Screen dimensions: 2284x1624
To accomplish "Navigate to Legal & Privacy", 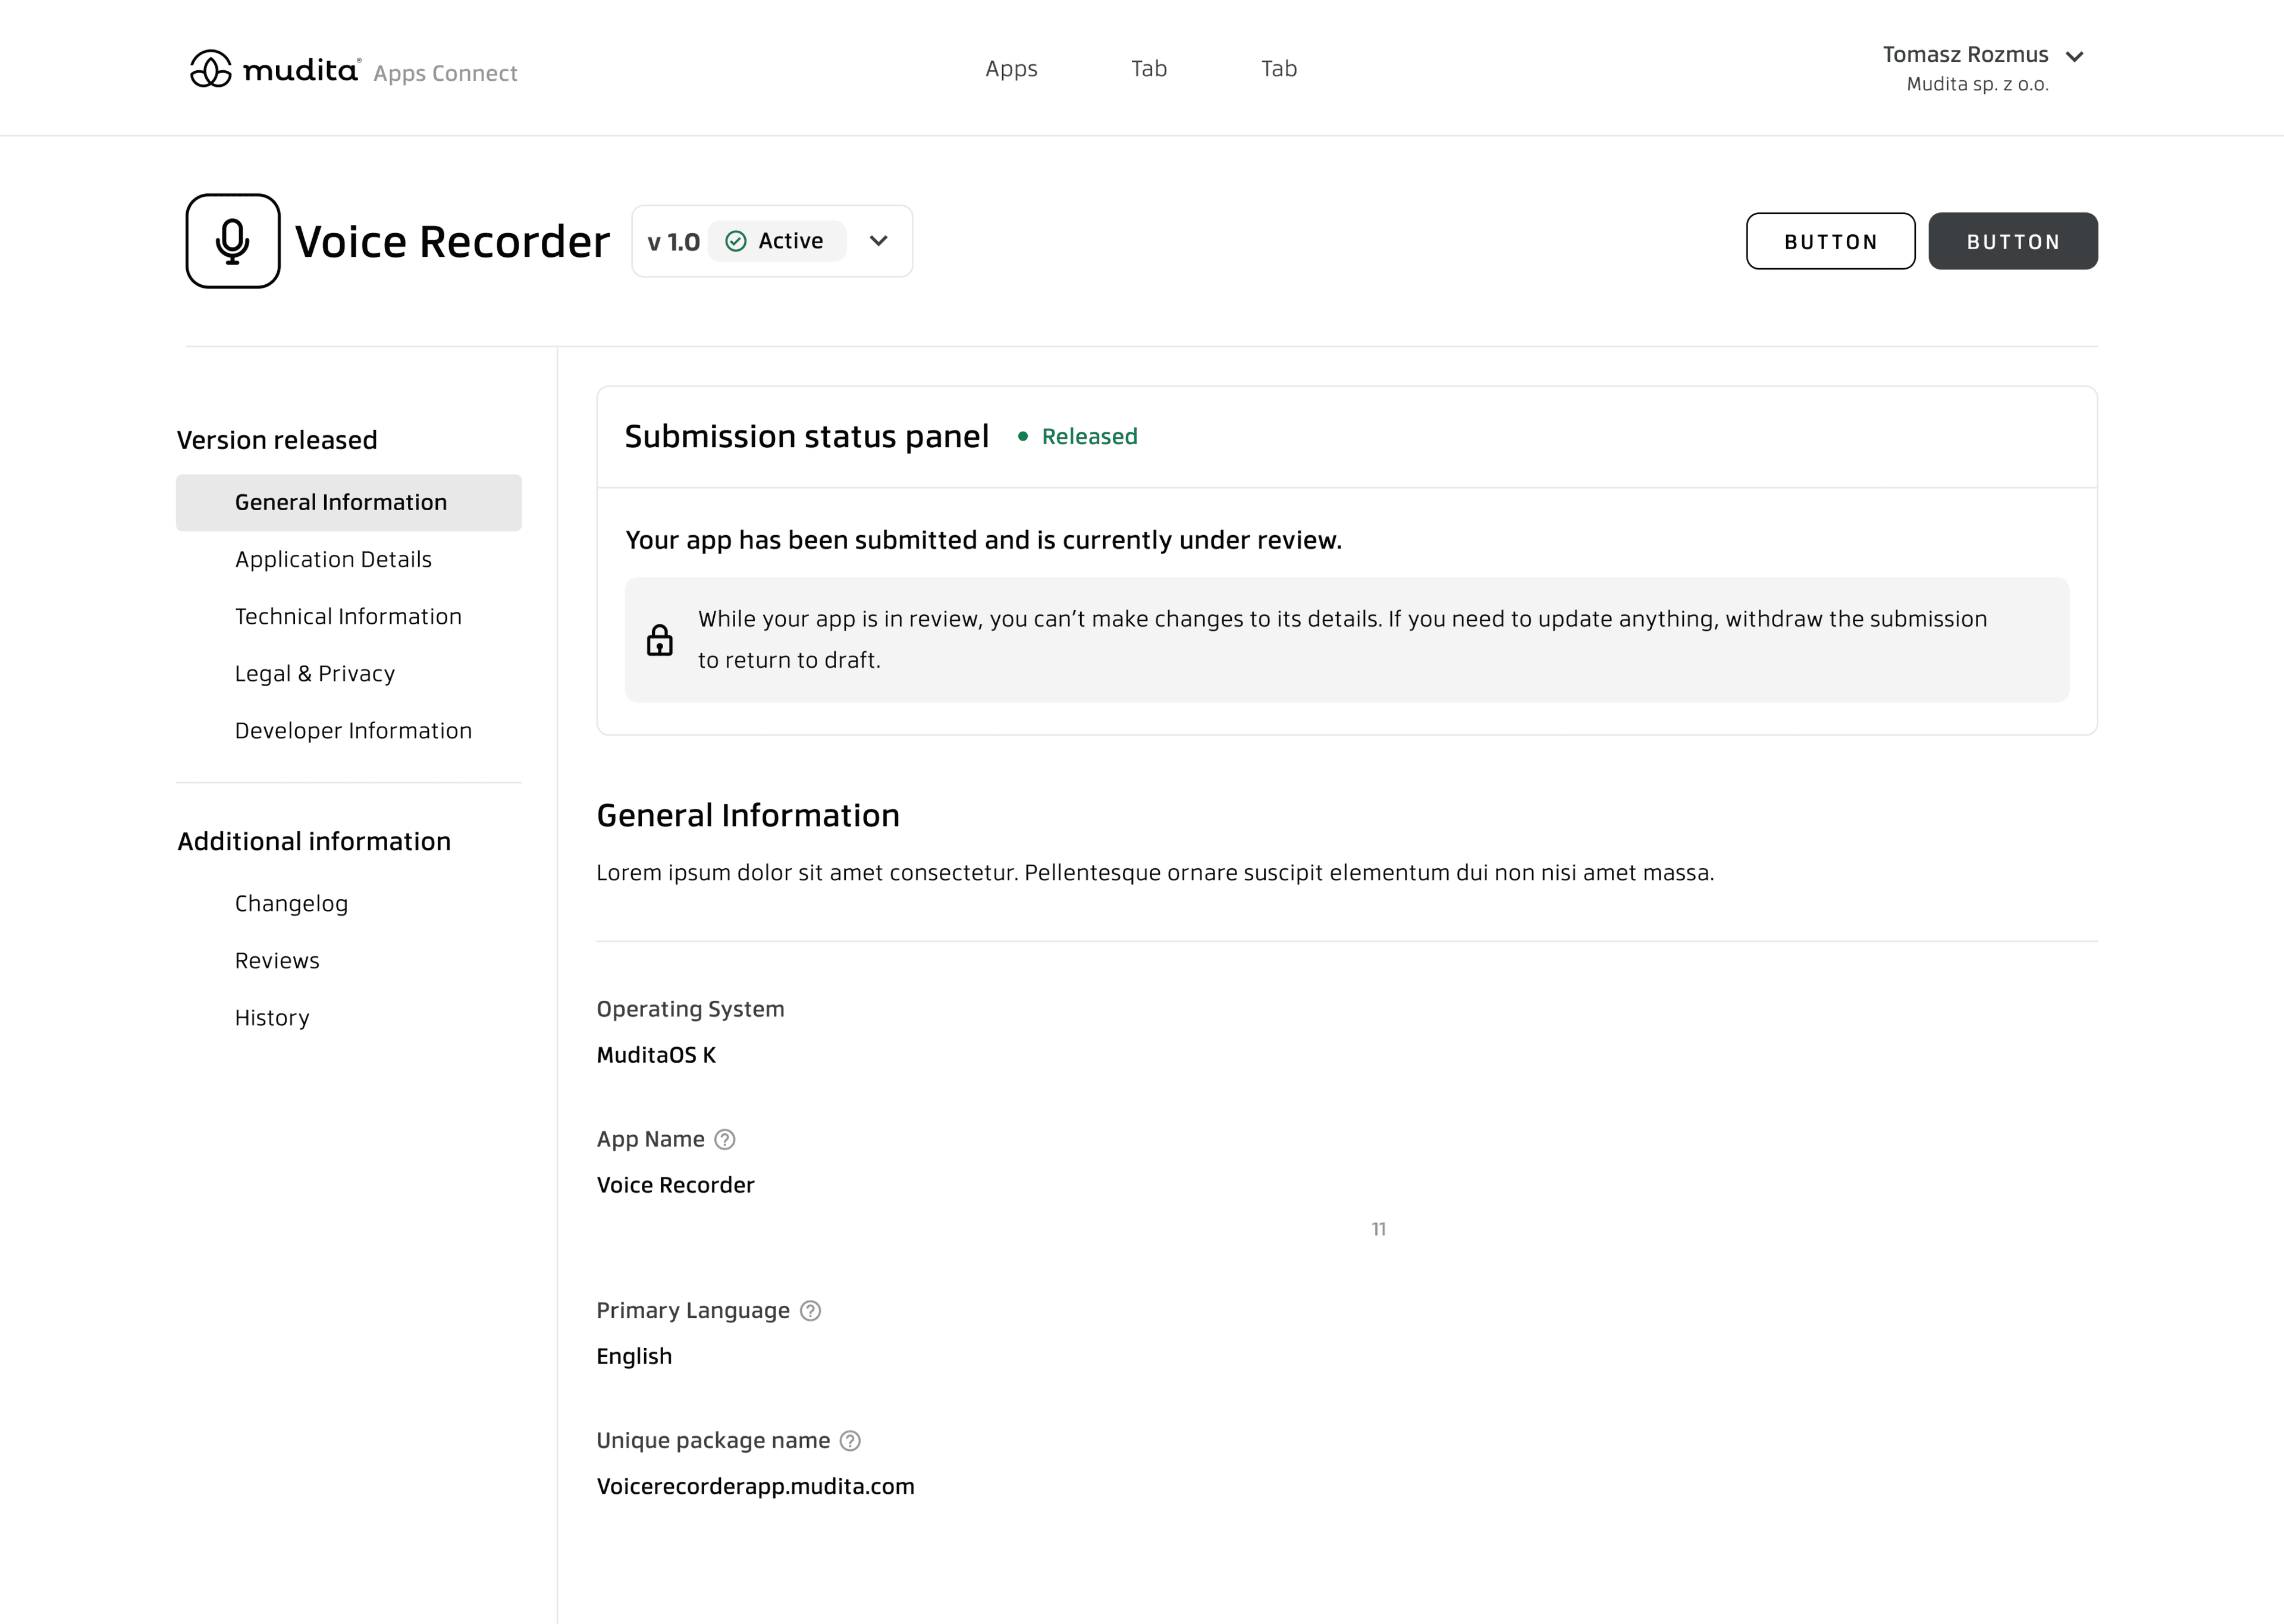I will tap(315, 674).
